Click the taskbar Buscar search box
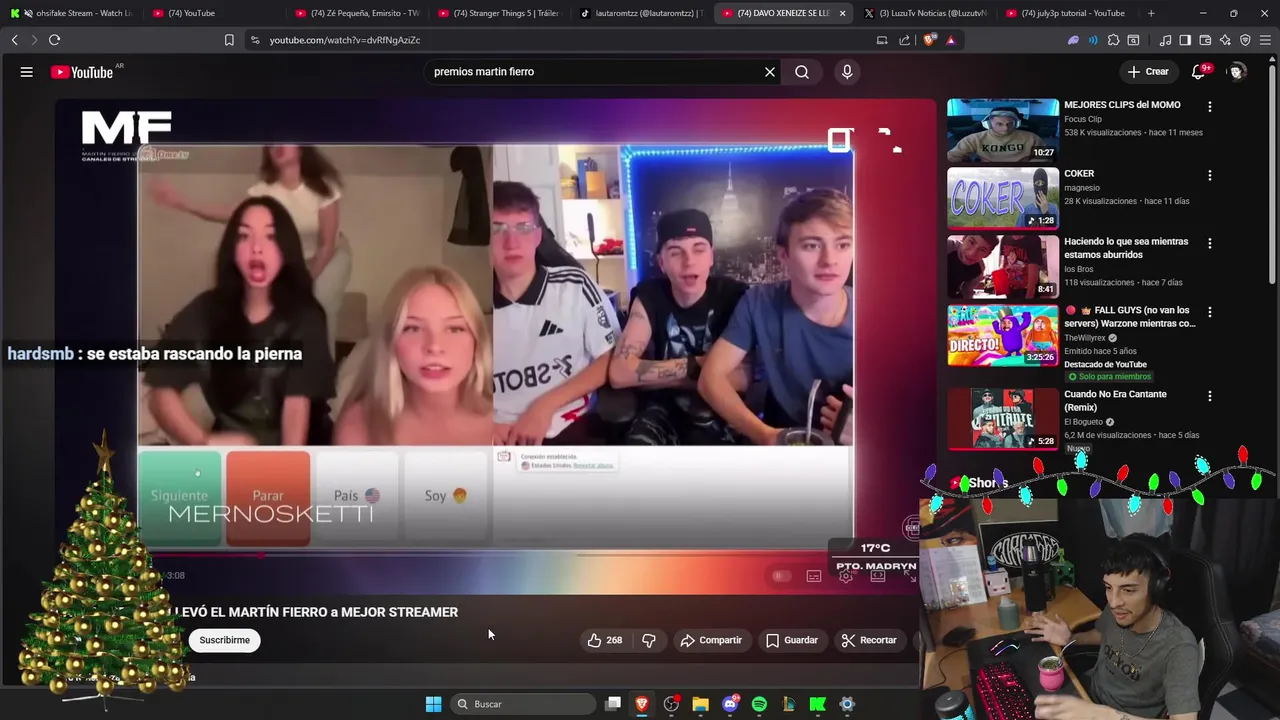Viewport: 1280px width, 720px height. (521, 704)
